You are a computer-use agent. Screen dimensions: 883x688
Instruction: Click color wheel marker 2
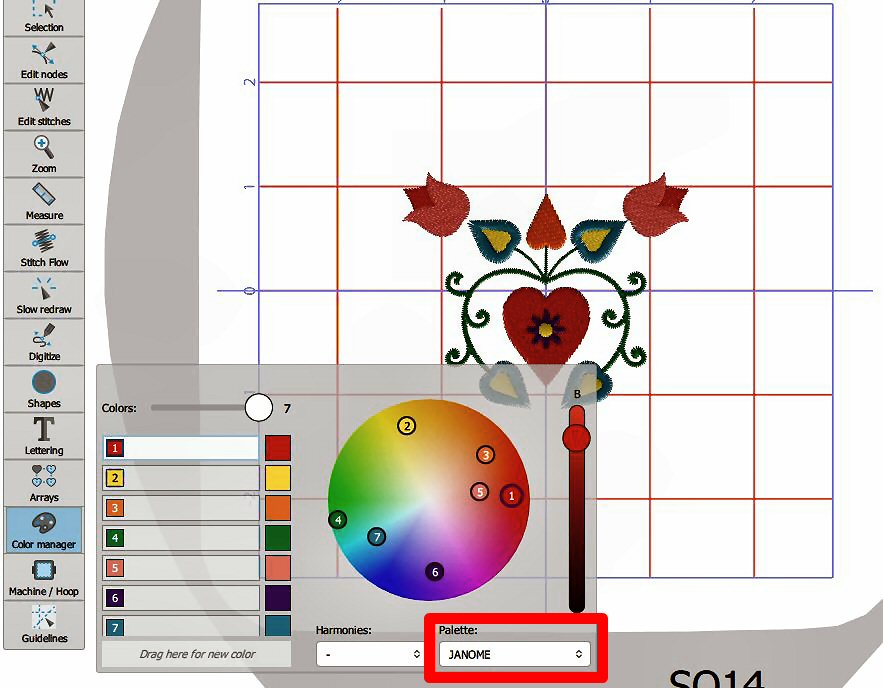point(407,426)
